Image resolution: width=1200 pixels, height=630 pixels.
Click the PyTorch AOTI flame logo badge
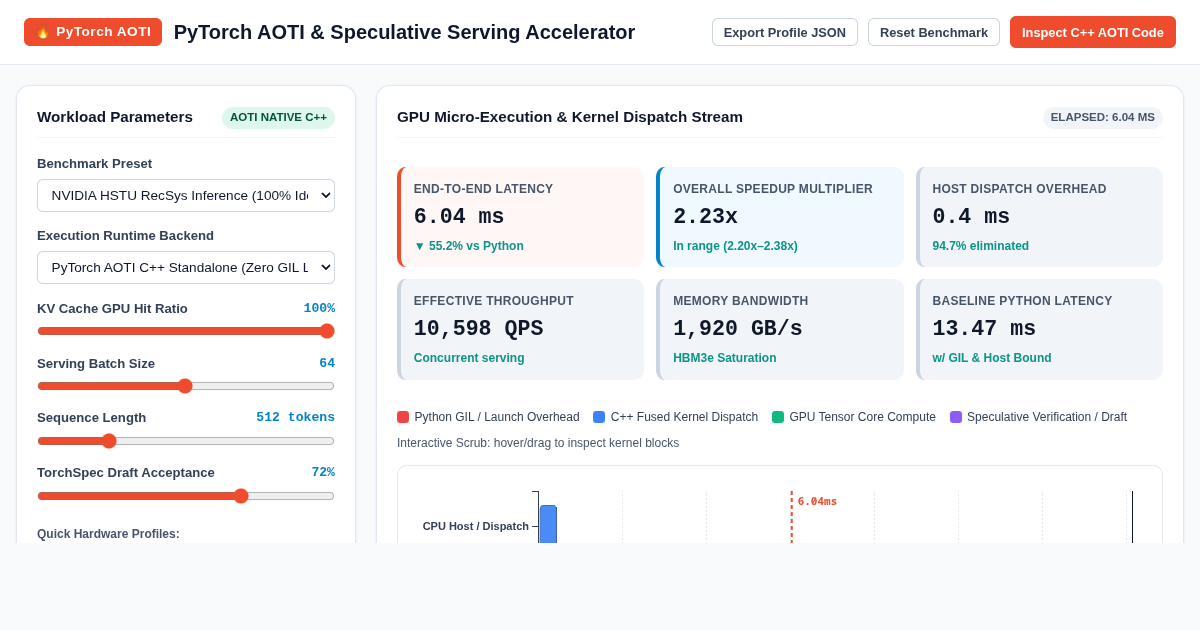(93, 32)
